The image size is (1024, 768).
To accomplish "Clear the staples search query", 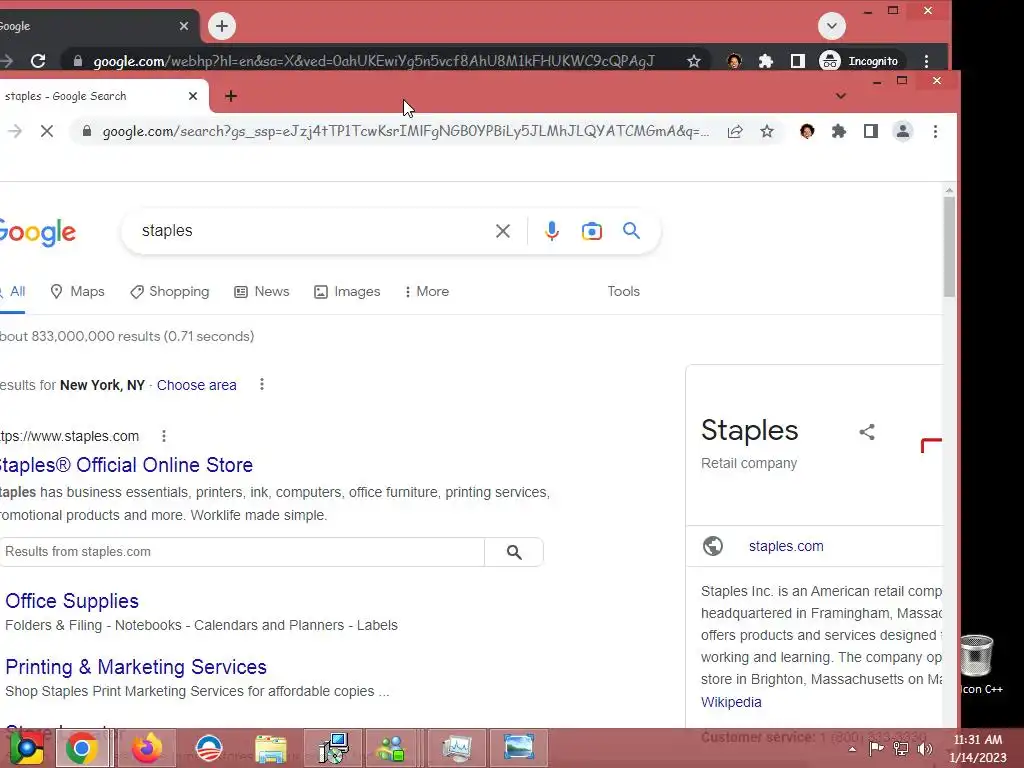I will pyautogui.click(x=503, y=231).
